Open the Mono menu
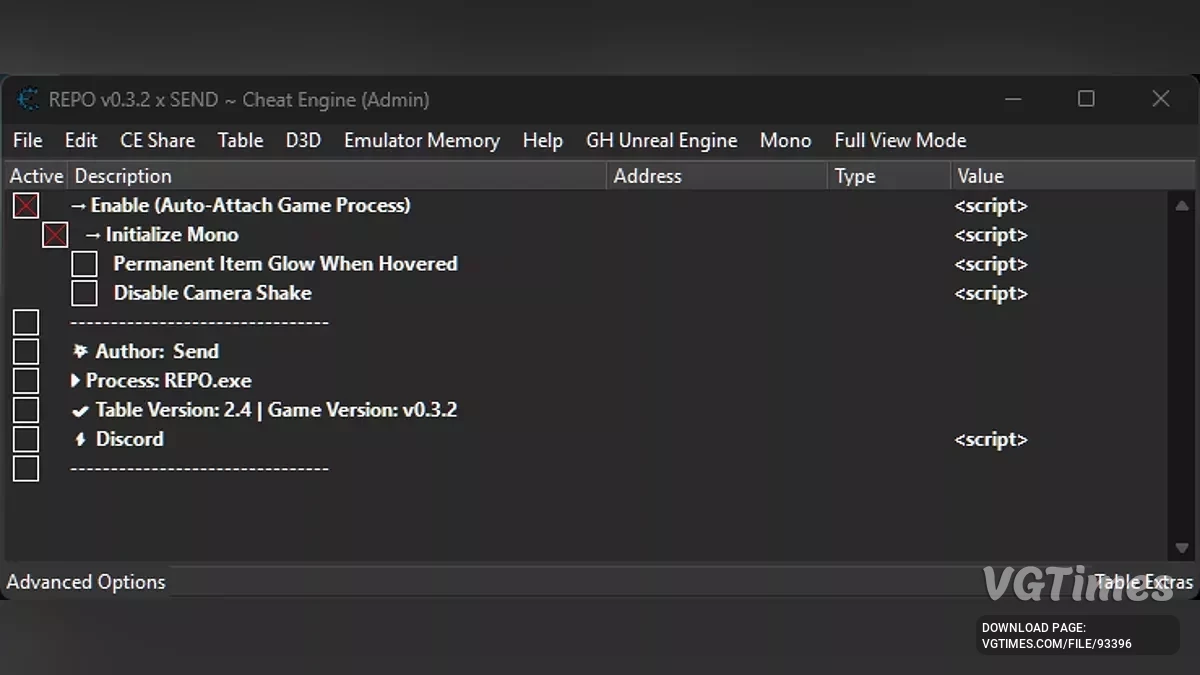Screen dimensions: 1200x675 tap(785, 140)
